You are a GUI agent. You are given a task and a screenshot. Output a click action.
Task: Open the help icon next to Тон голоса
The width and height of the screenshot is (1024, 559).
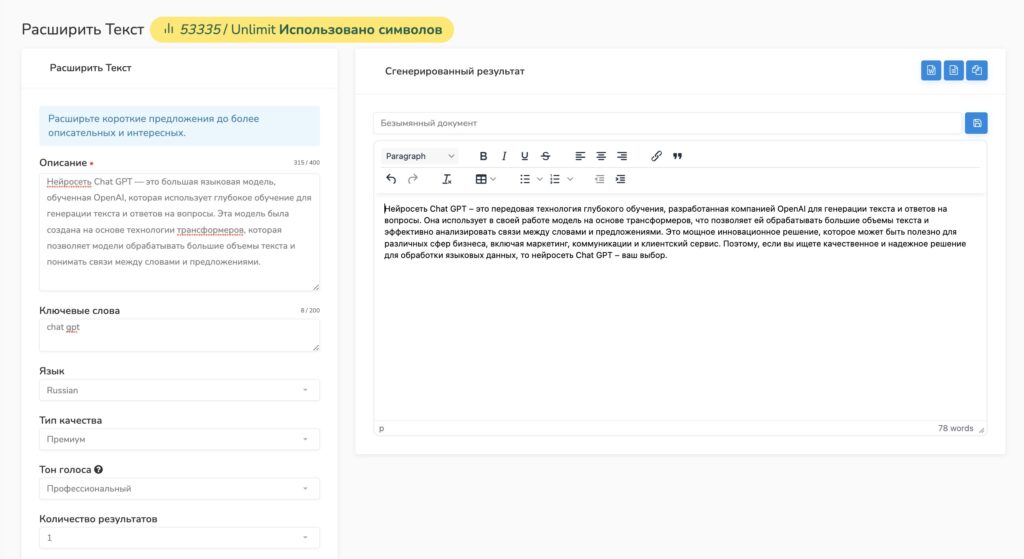click(x=99, y=470)
